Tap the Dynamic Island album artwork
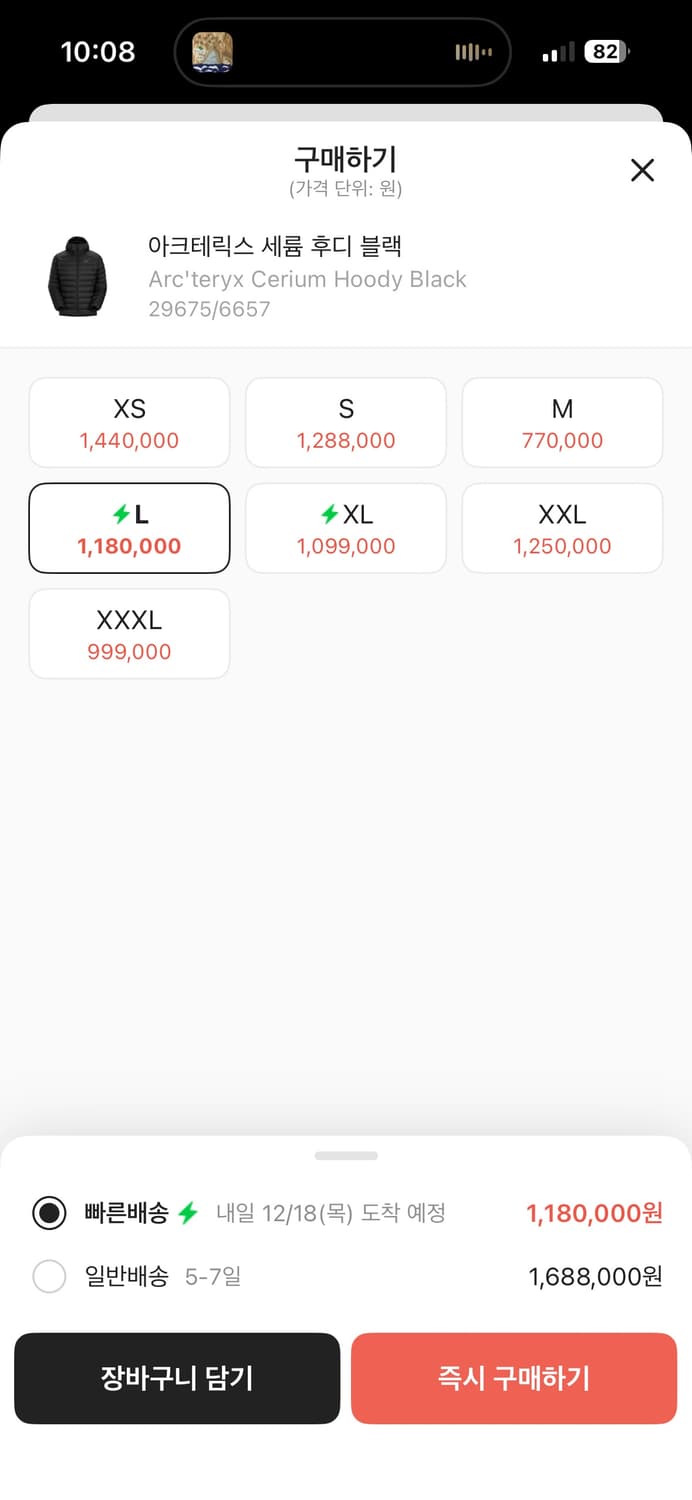692x1500 pixels. [x=213, y=52]
